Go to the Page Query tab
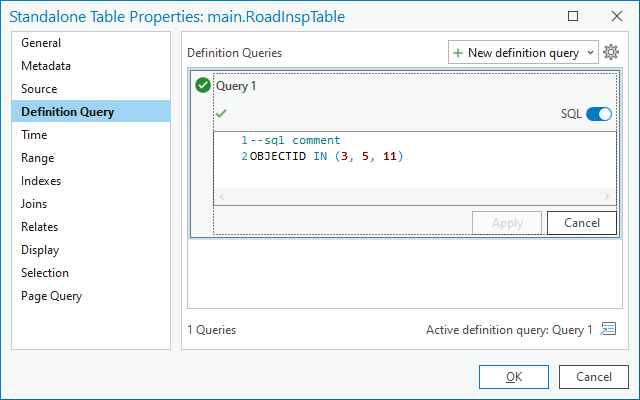Screen dimensions: 640x400 [x=52, y=296]
